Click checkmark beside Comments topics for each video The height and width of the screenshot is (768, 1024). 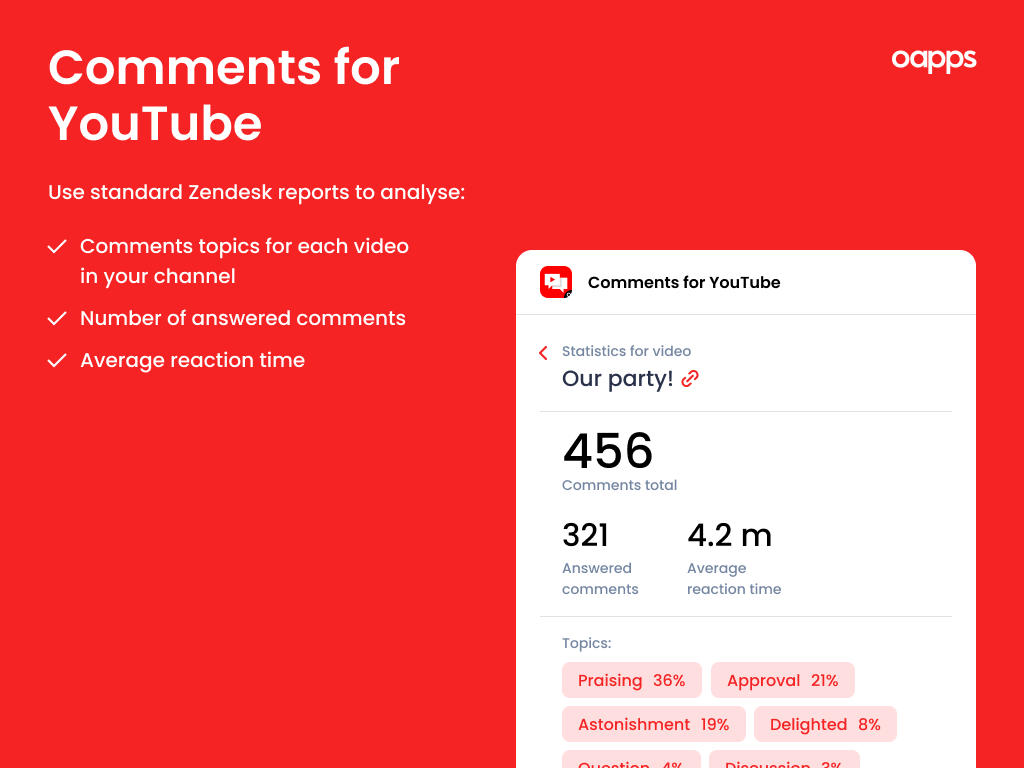57,246
